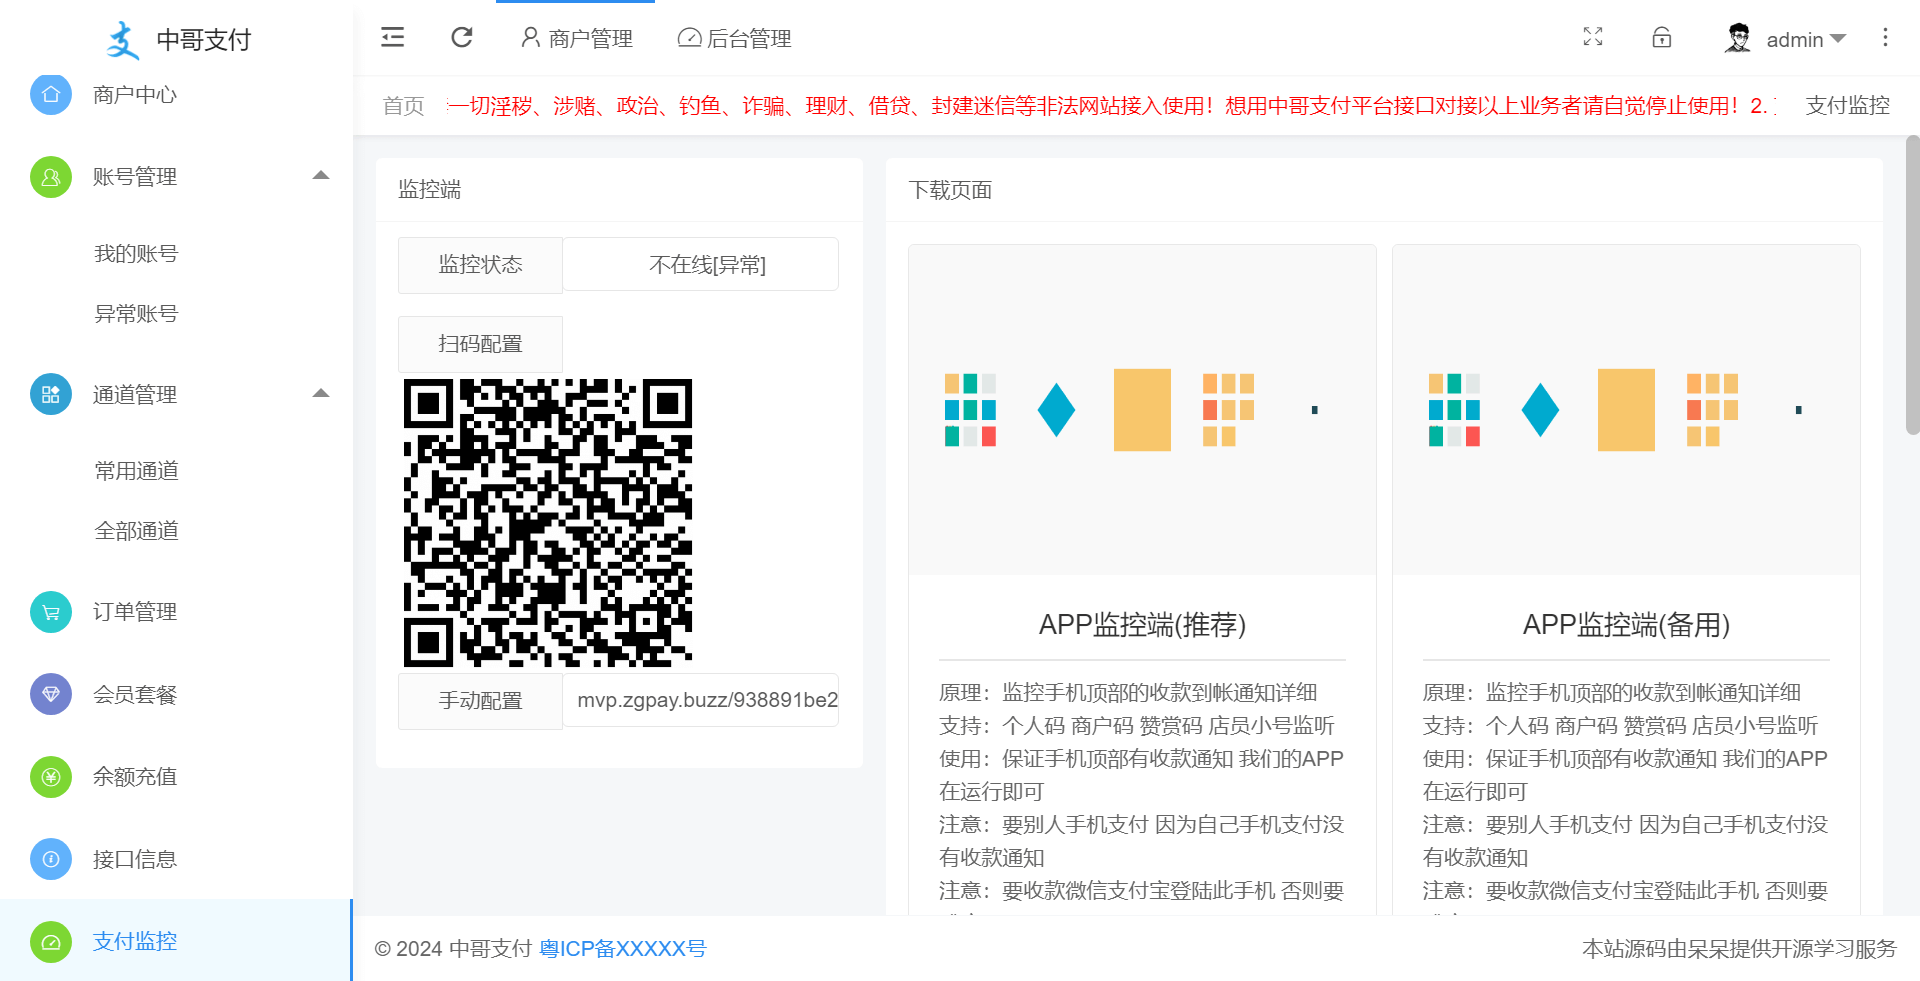
Task: Click the 中哥支付 logo icon
Action: coord(123,40)
